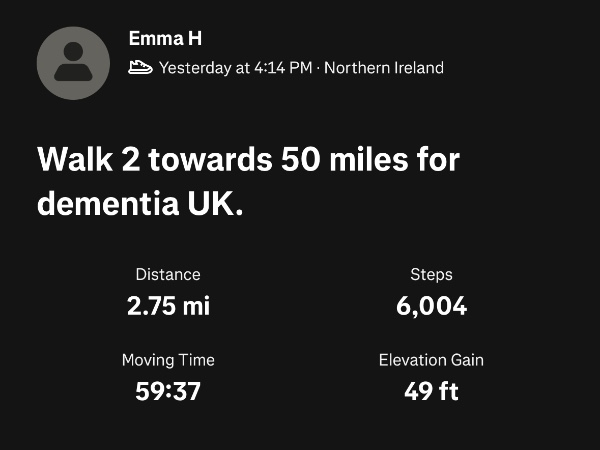
Task: Select the 2.75 distance number
Action: coord(151,306)
